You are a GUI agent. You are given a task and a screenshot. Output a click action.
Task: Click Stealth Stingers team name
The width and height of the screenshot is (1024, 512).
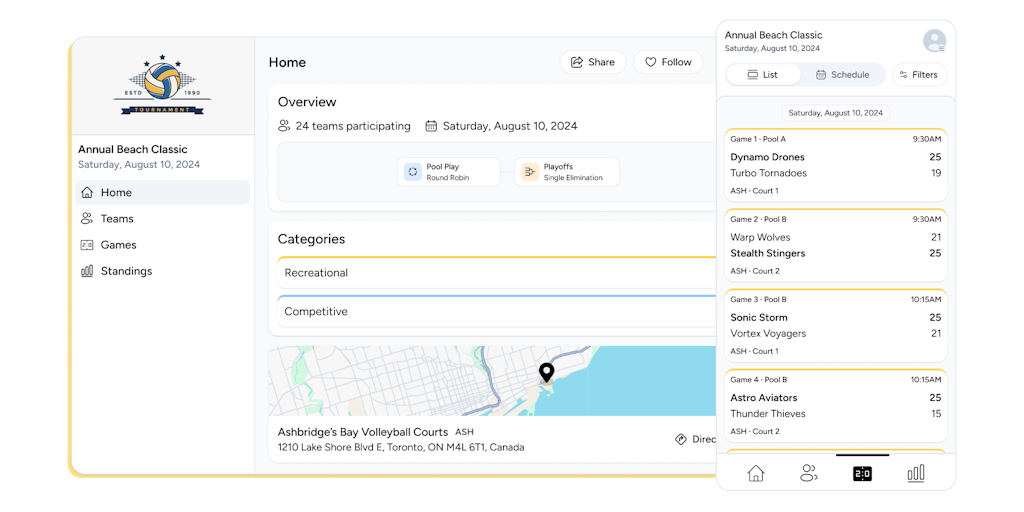tap(768, 253)
